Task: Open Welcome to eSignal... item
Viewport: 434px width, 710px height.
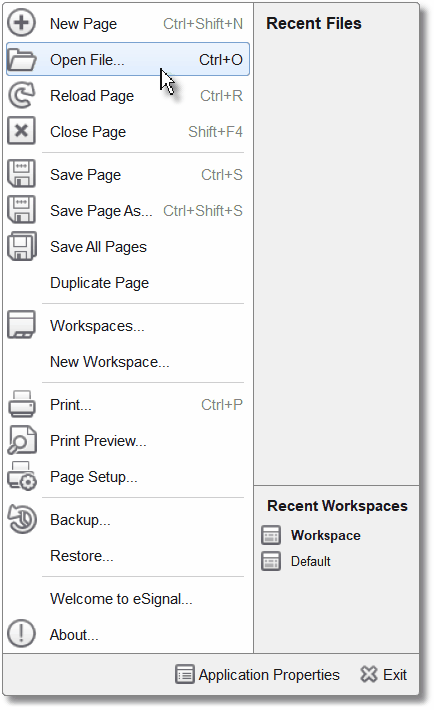Action: click(x=128, y=599)
